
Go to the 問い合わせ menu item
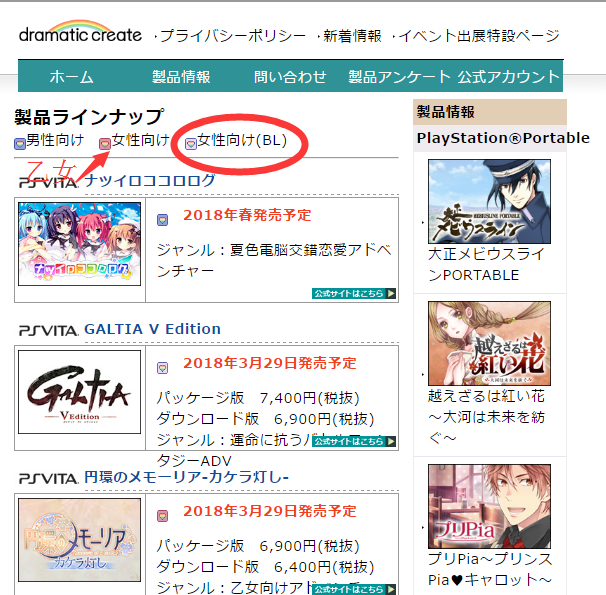(290, 76)
